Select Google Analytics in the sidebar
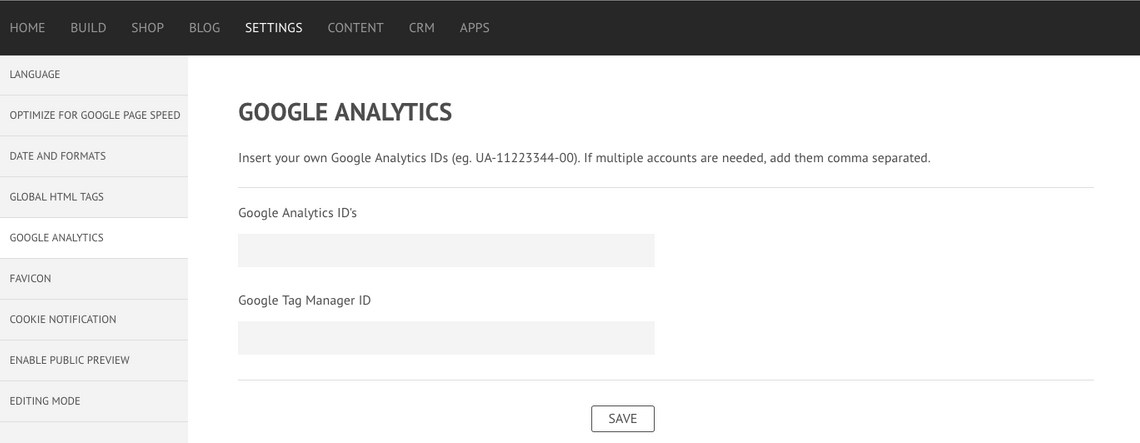Image resolution: width=1140 pixels, height=443 pixels. [94, 238]
